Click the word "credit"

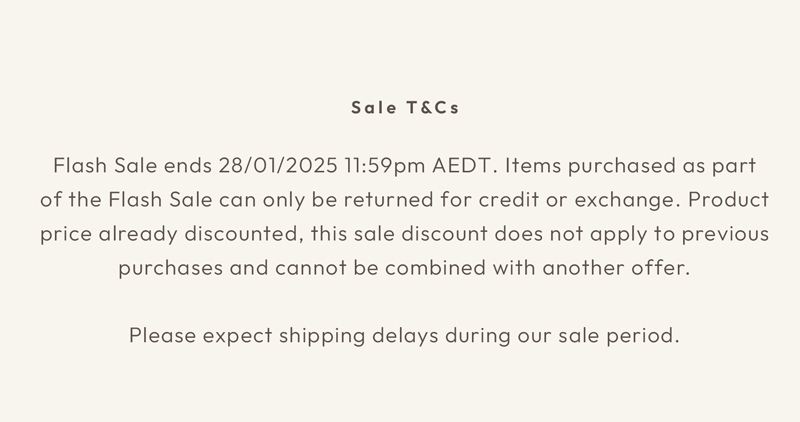476,199
